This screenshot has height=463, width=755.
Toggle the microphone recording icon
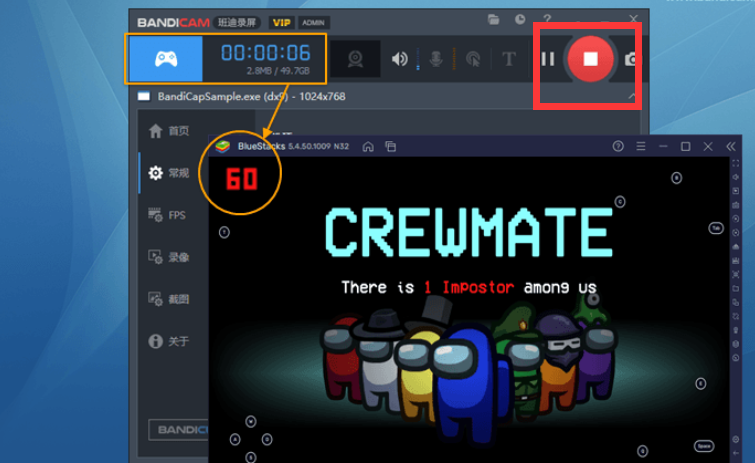click(436, 59)
